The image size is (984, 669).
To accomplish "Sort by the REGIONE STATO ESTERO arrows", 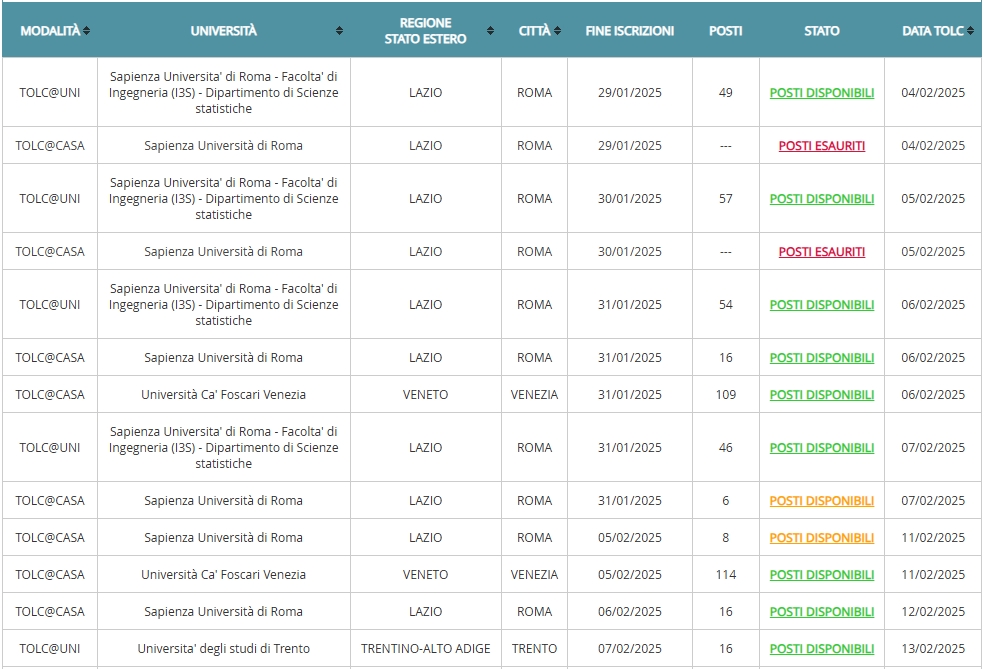I will pos(491,31).
